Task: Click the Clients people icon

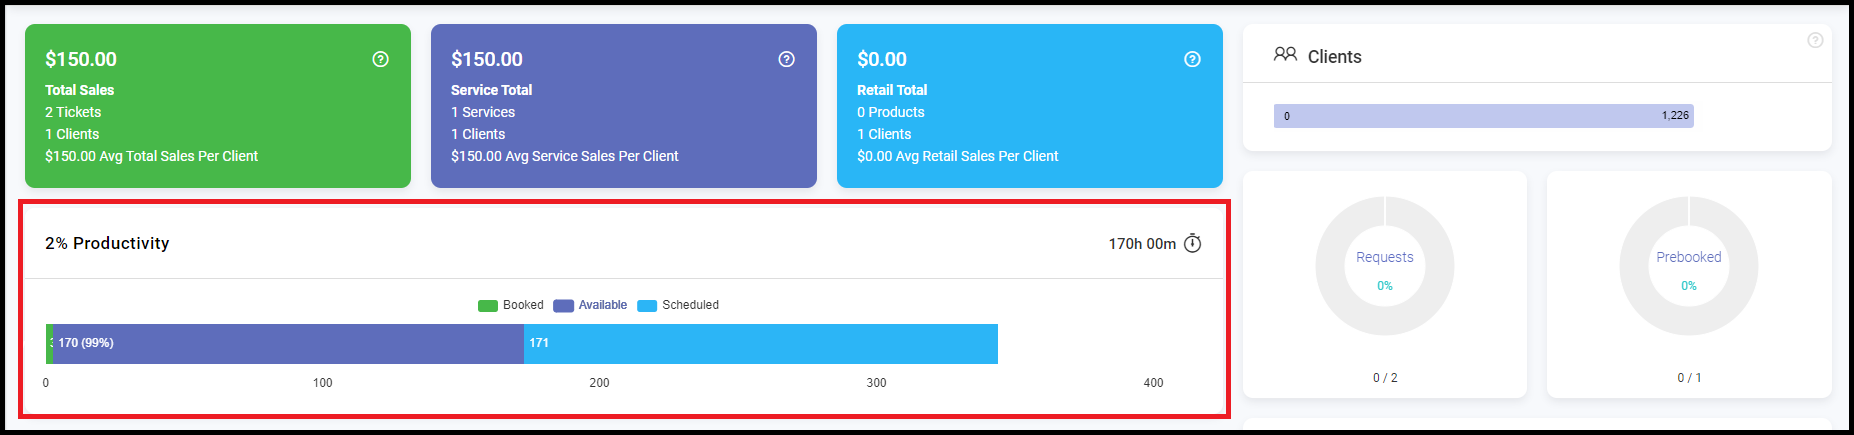Action: (1285, 54)
